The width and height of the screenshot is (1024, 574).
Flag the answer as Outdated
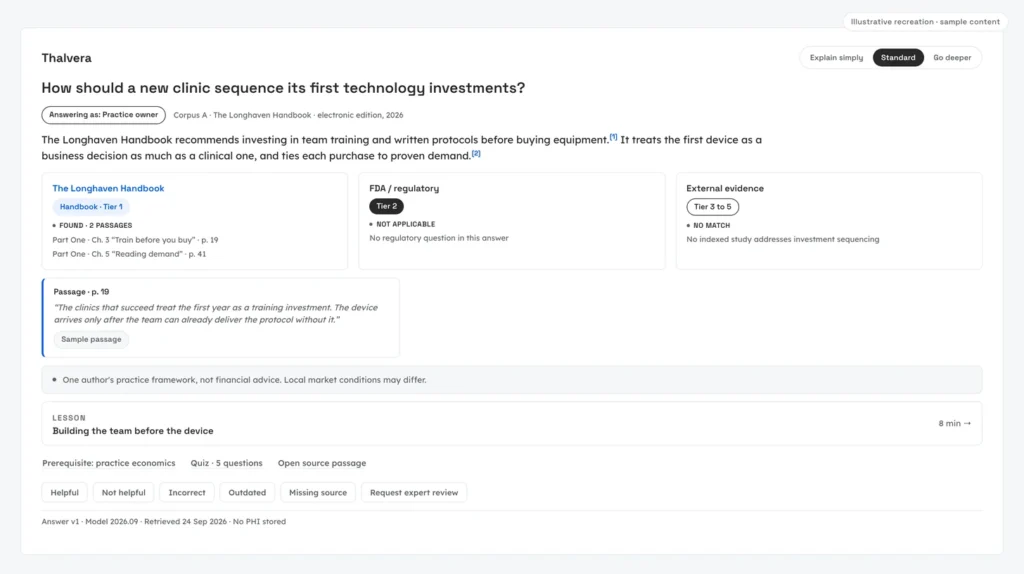tap(247, 492)
